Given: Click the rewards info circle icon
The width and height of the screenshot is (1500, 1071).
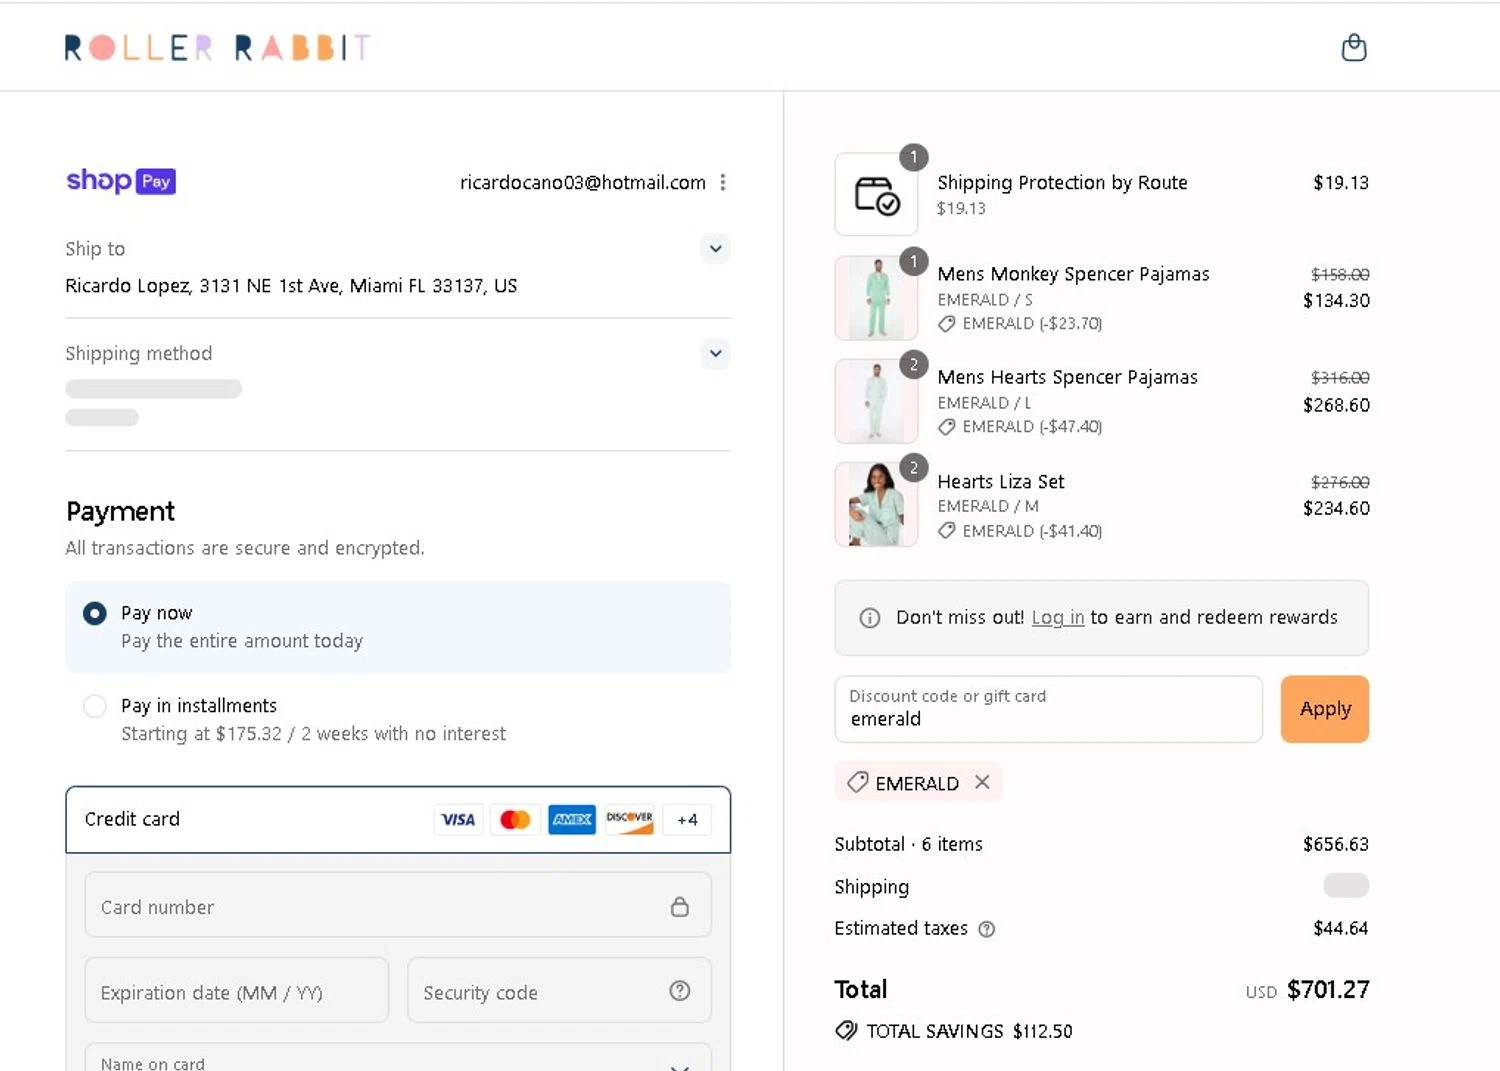Looking at the screenshot, I should tap(870, 618).
